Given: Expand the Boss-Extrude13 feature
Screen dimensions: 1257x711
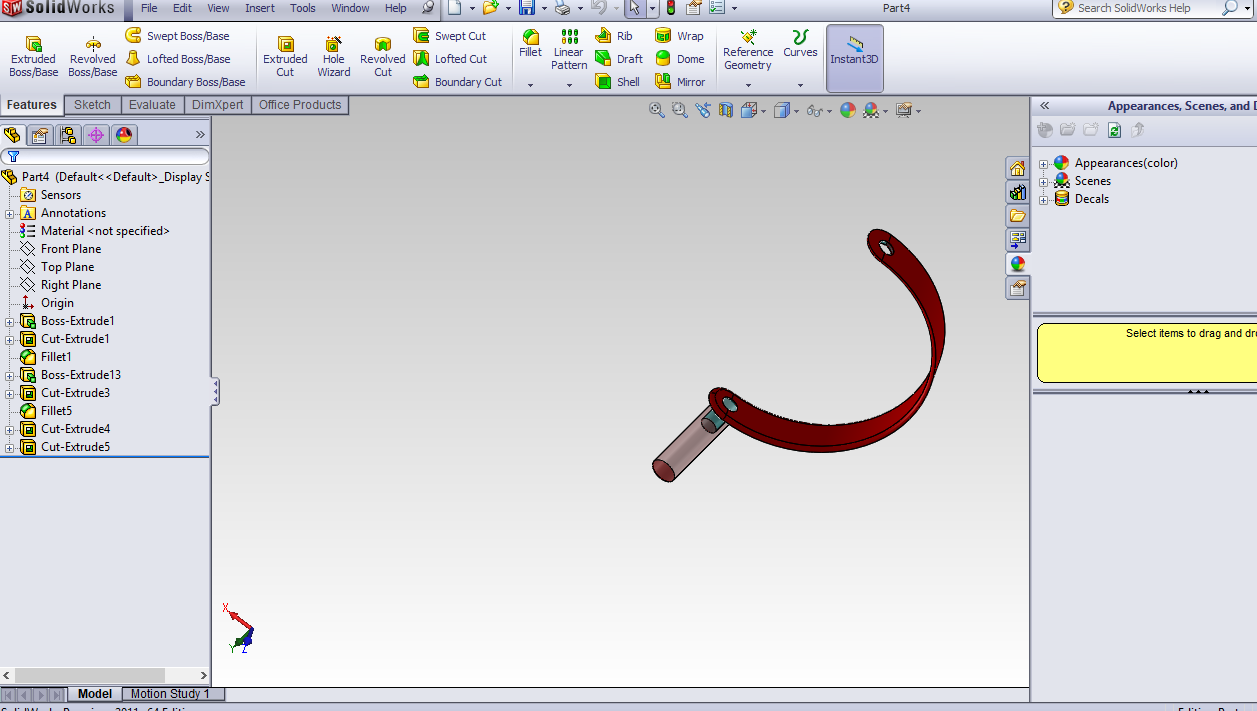Looking at the screenshot, I should 10,375.
